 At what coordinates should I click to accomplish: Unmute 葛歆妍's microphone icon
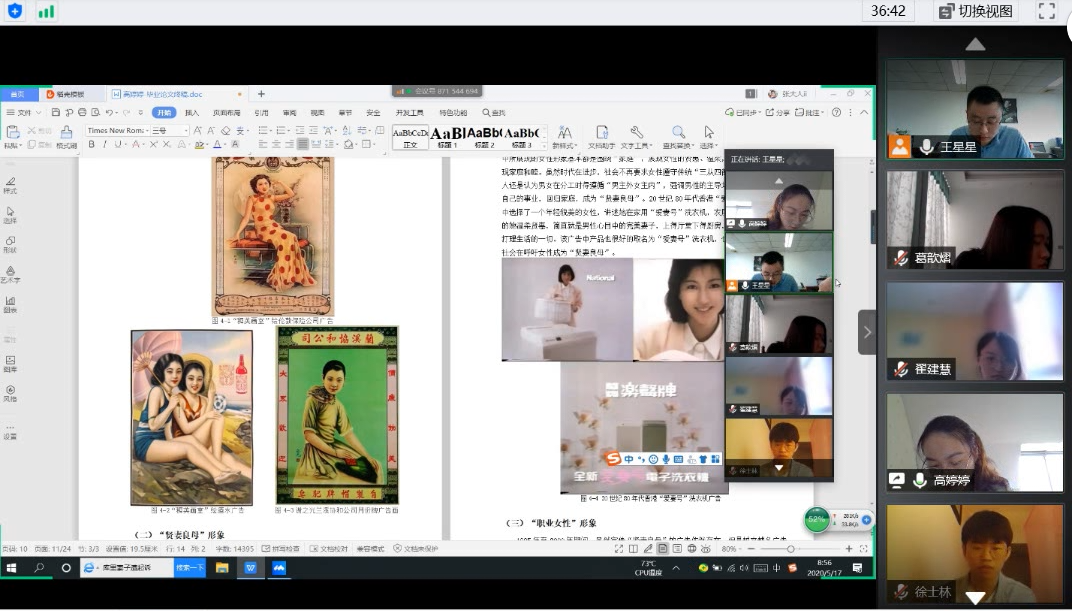click(x=901, y=258)
